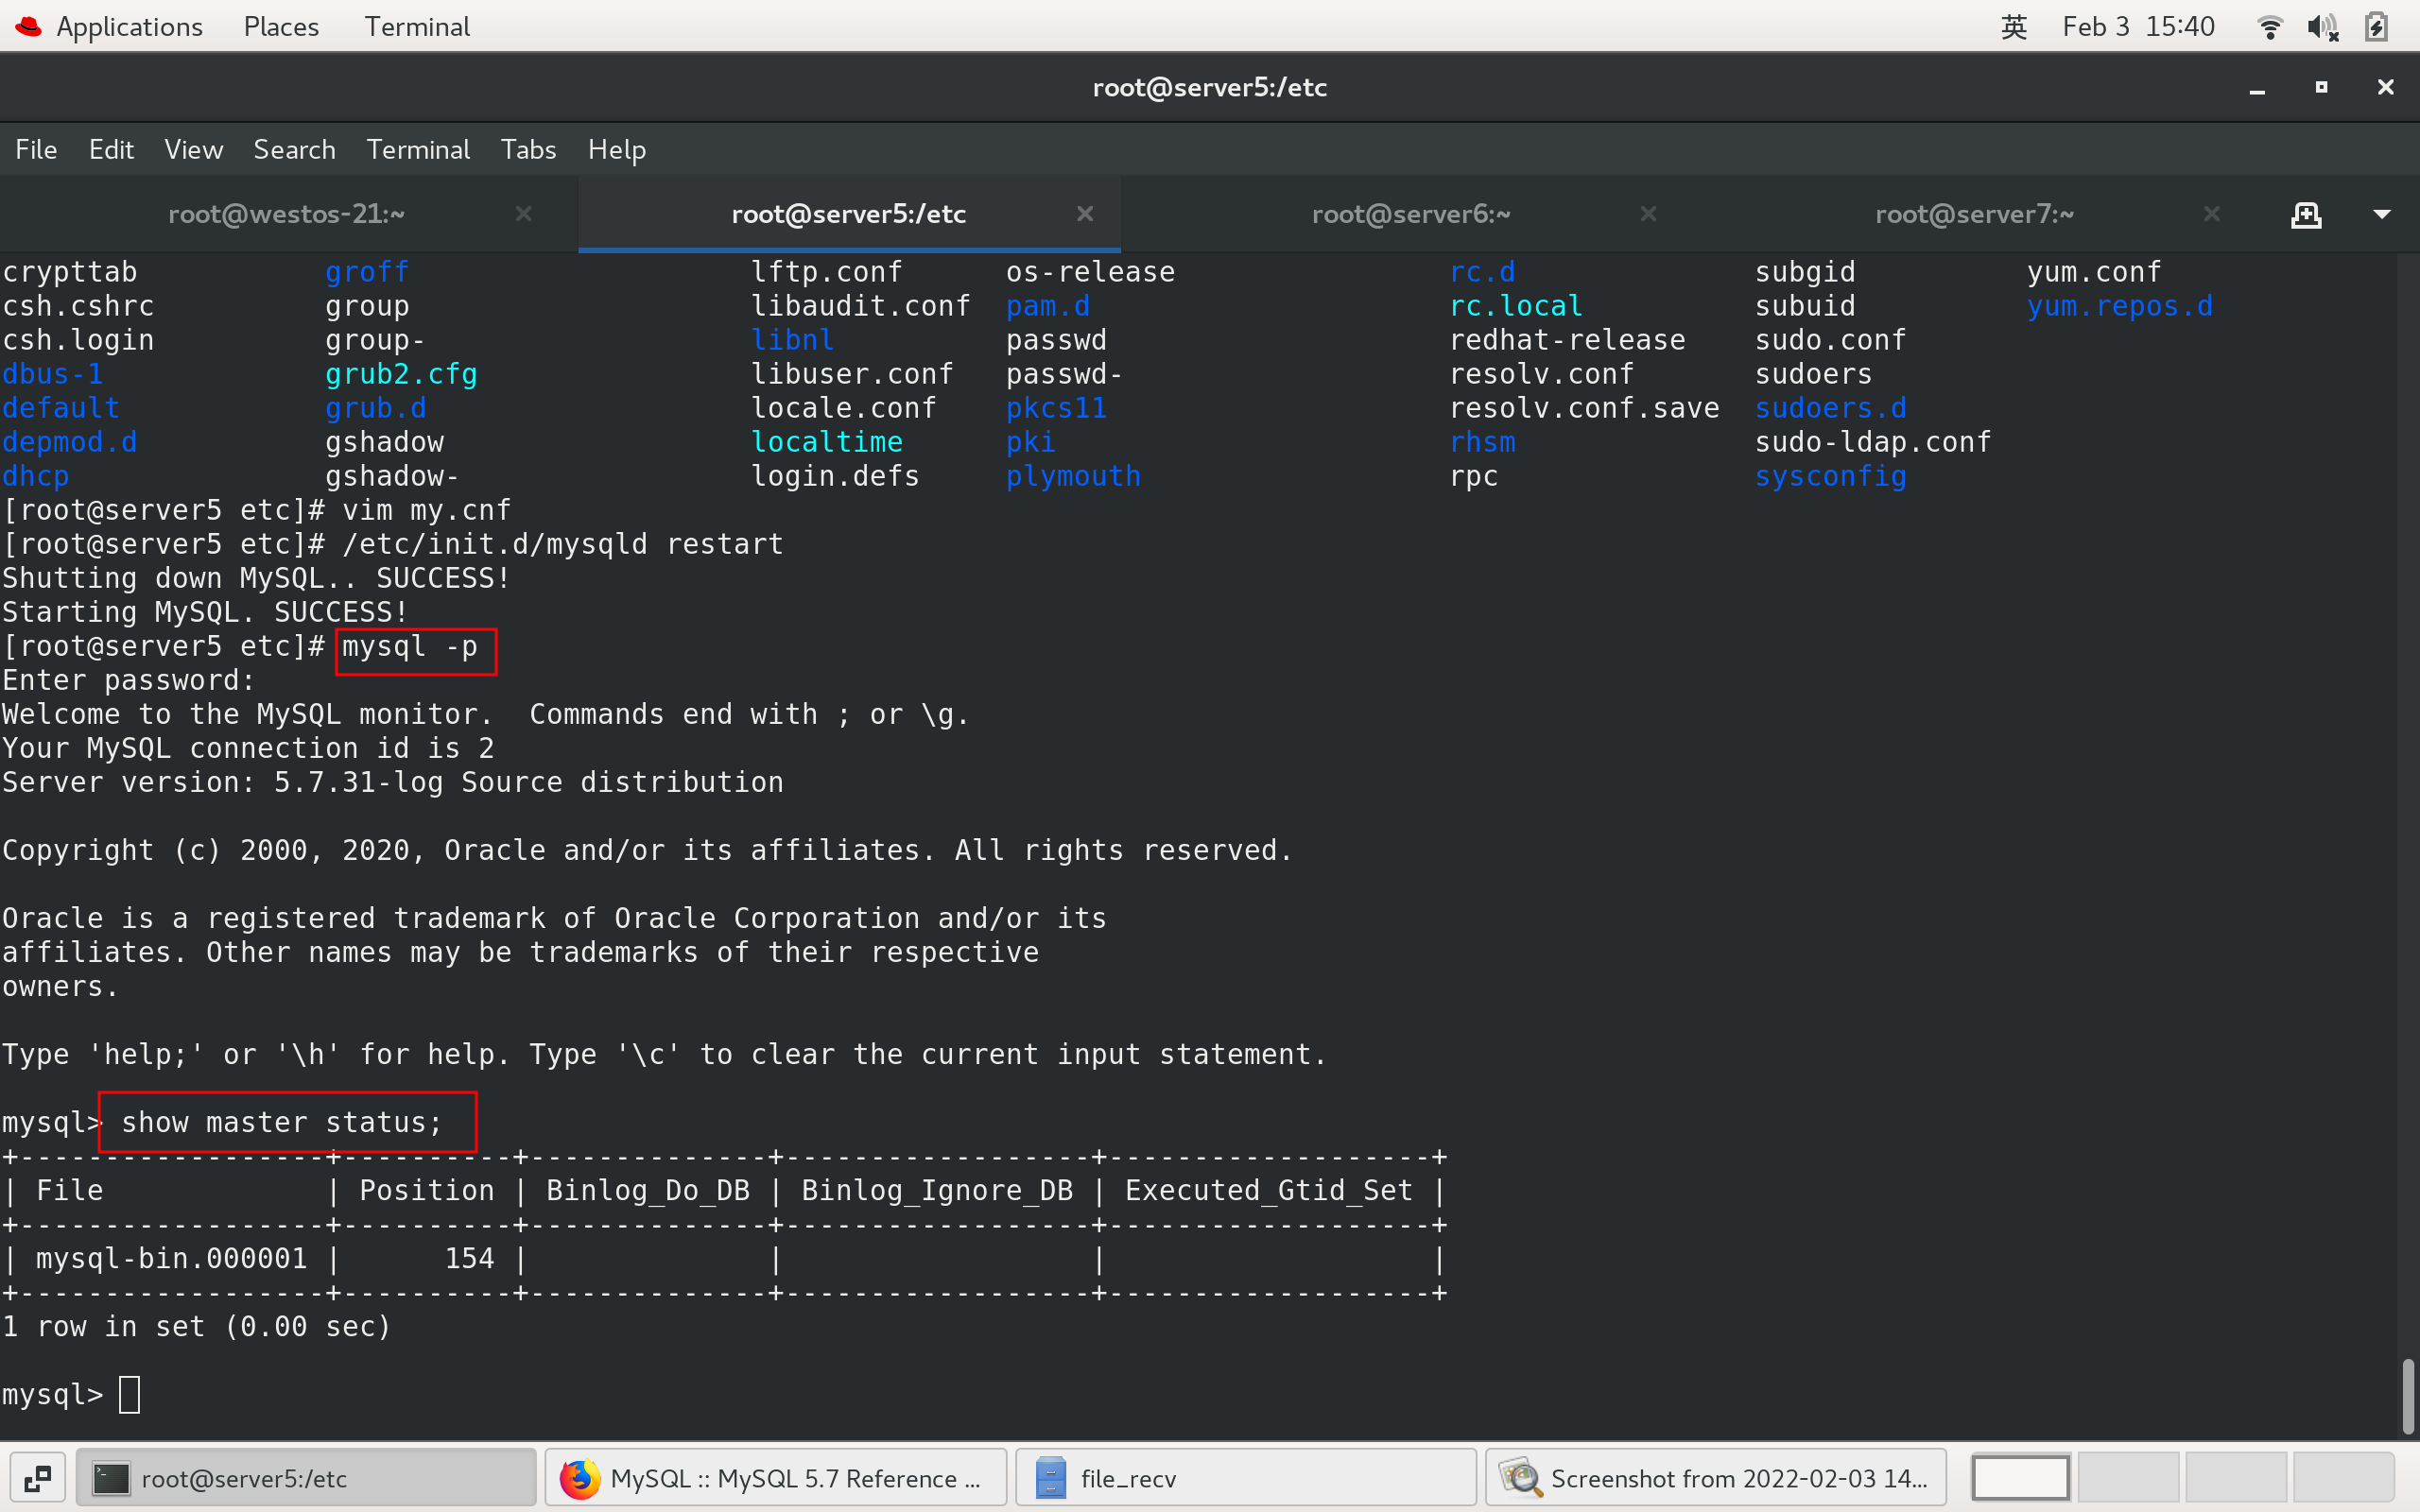Switch to the root@server6 tab
This screenshot has height=1512, width=2420.
(x=1410, y=214)
